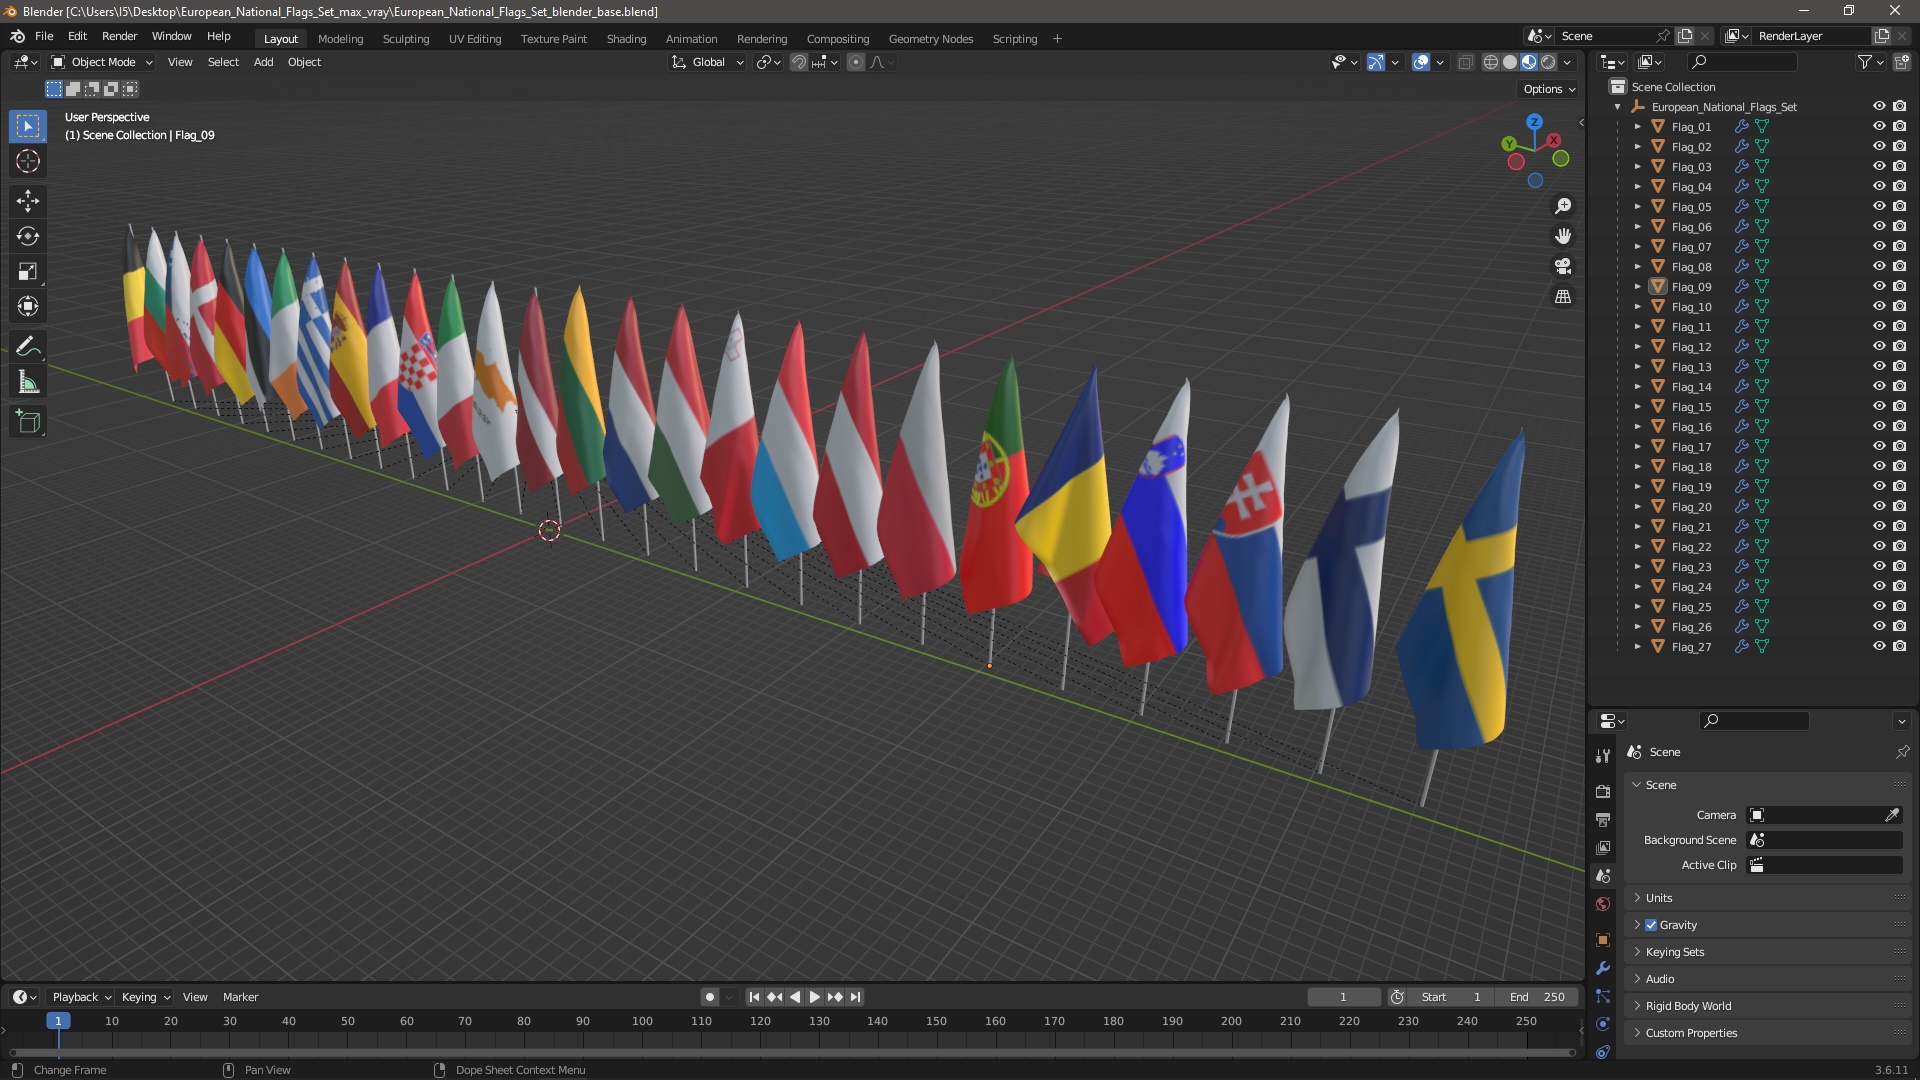Open the Object properties tab
The image size is (1920, 1080).
1603,940
